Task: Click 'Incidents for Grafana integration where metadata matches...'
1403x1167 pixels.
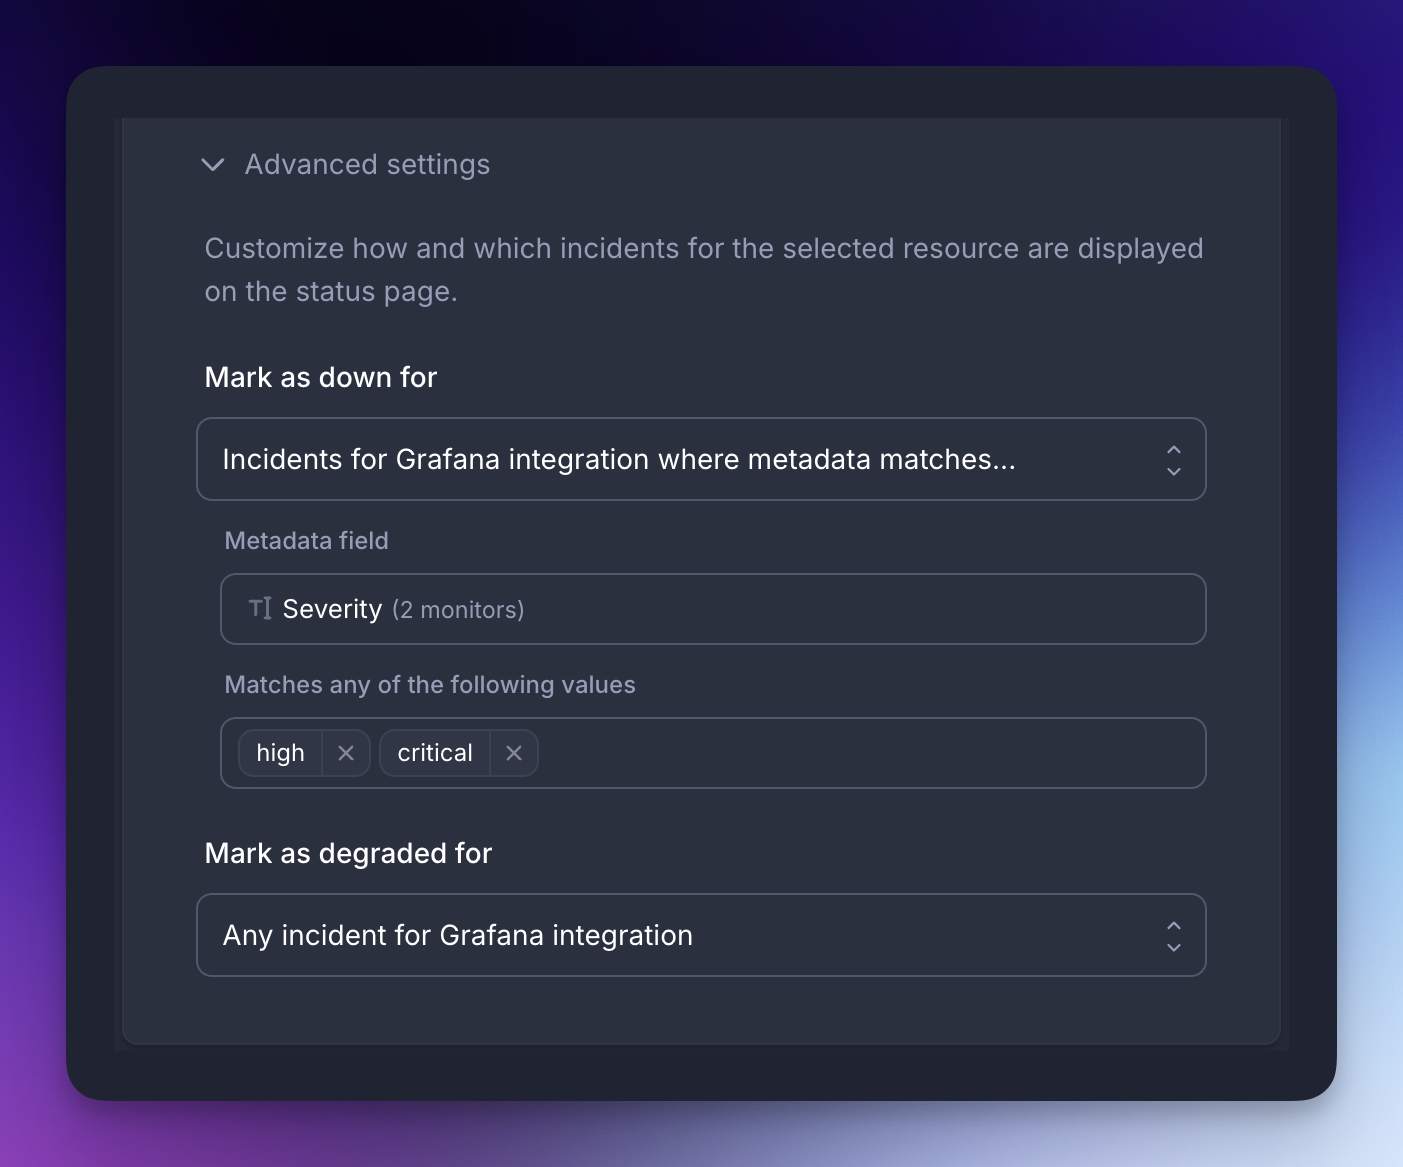Action: pos(618,459)
